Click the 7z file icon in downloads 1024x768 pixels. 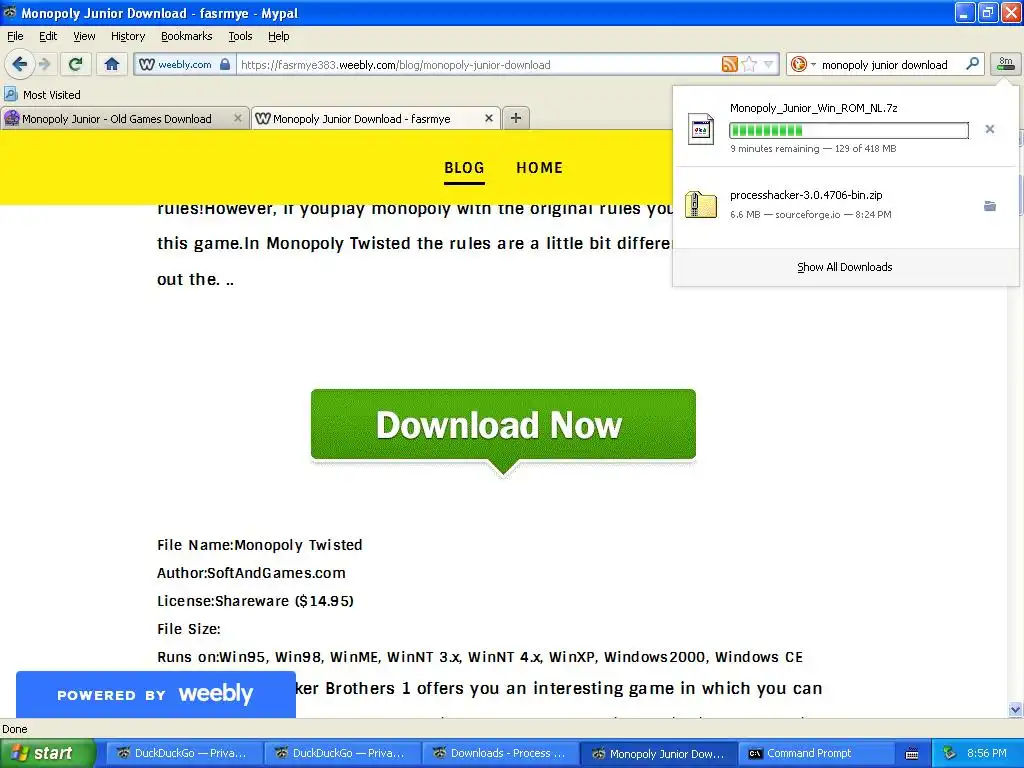701,129
